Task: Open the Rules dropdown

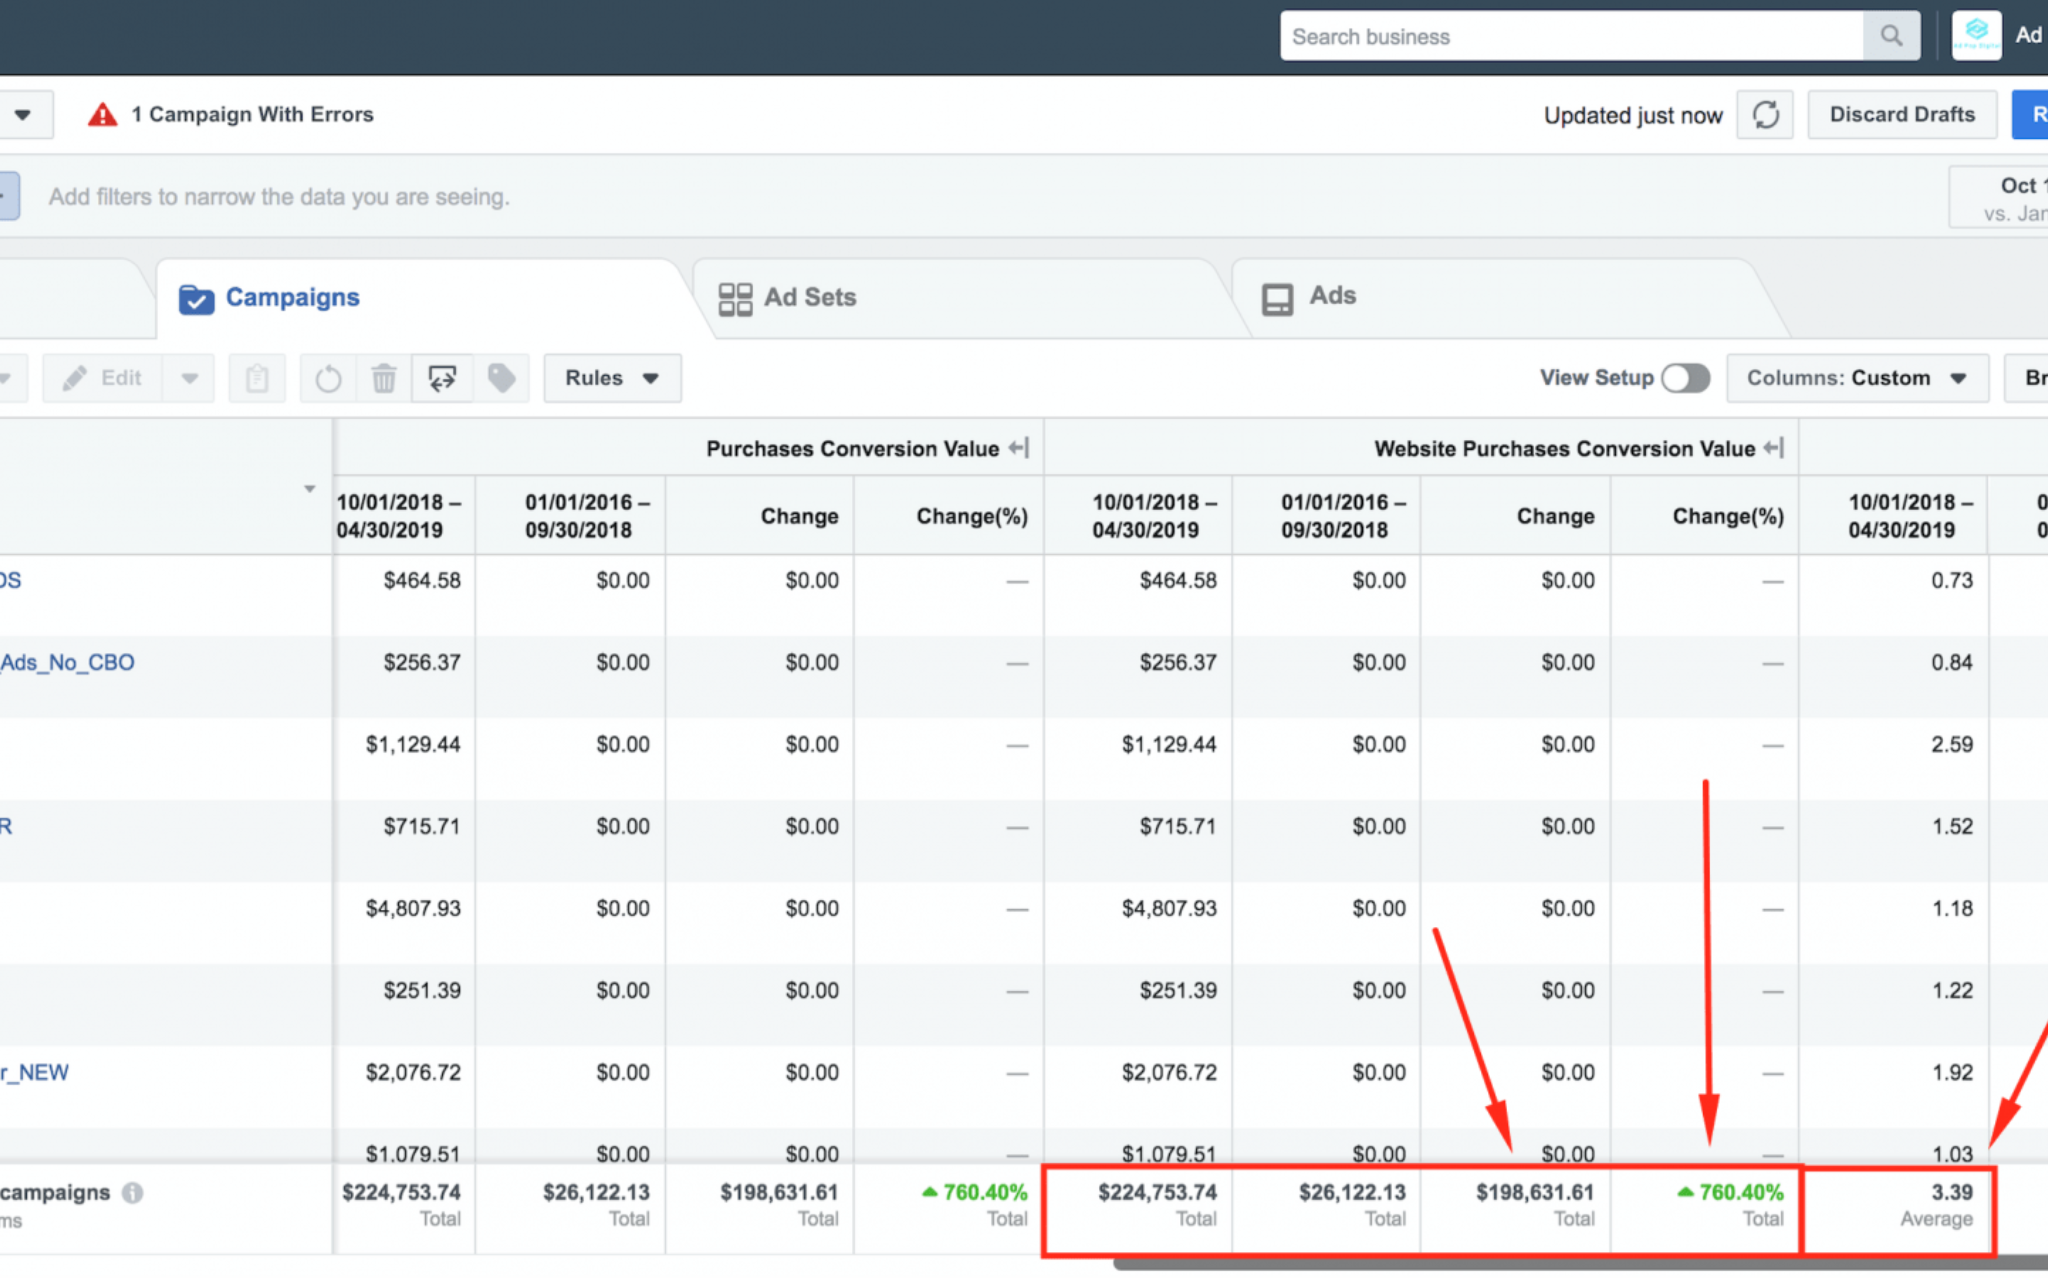Action: (612, 378)
